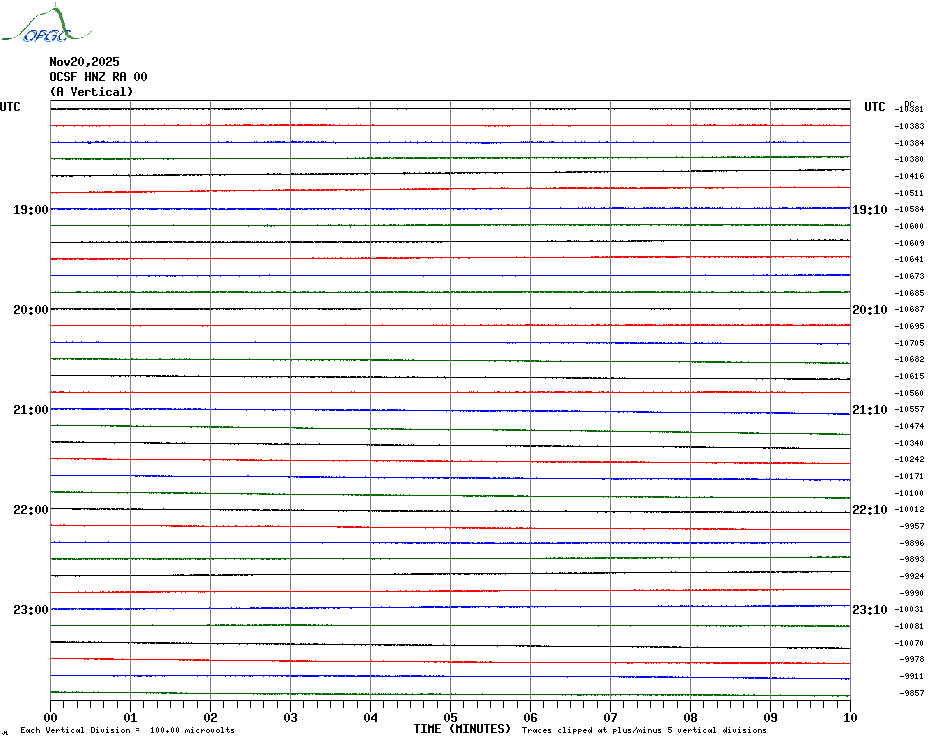Select the date text Nov20,2025
This screenshot has width=930, height=744.
click(84, 62)
